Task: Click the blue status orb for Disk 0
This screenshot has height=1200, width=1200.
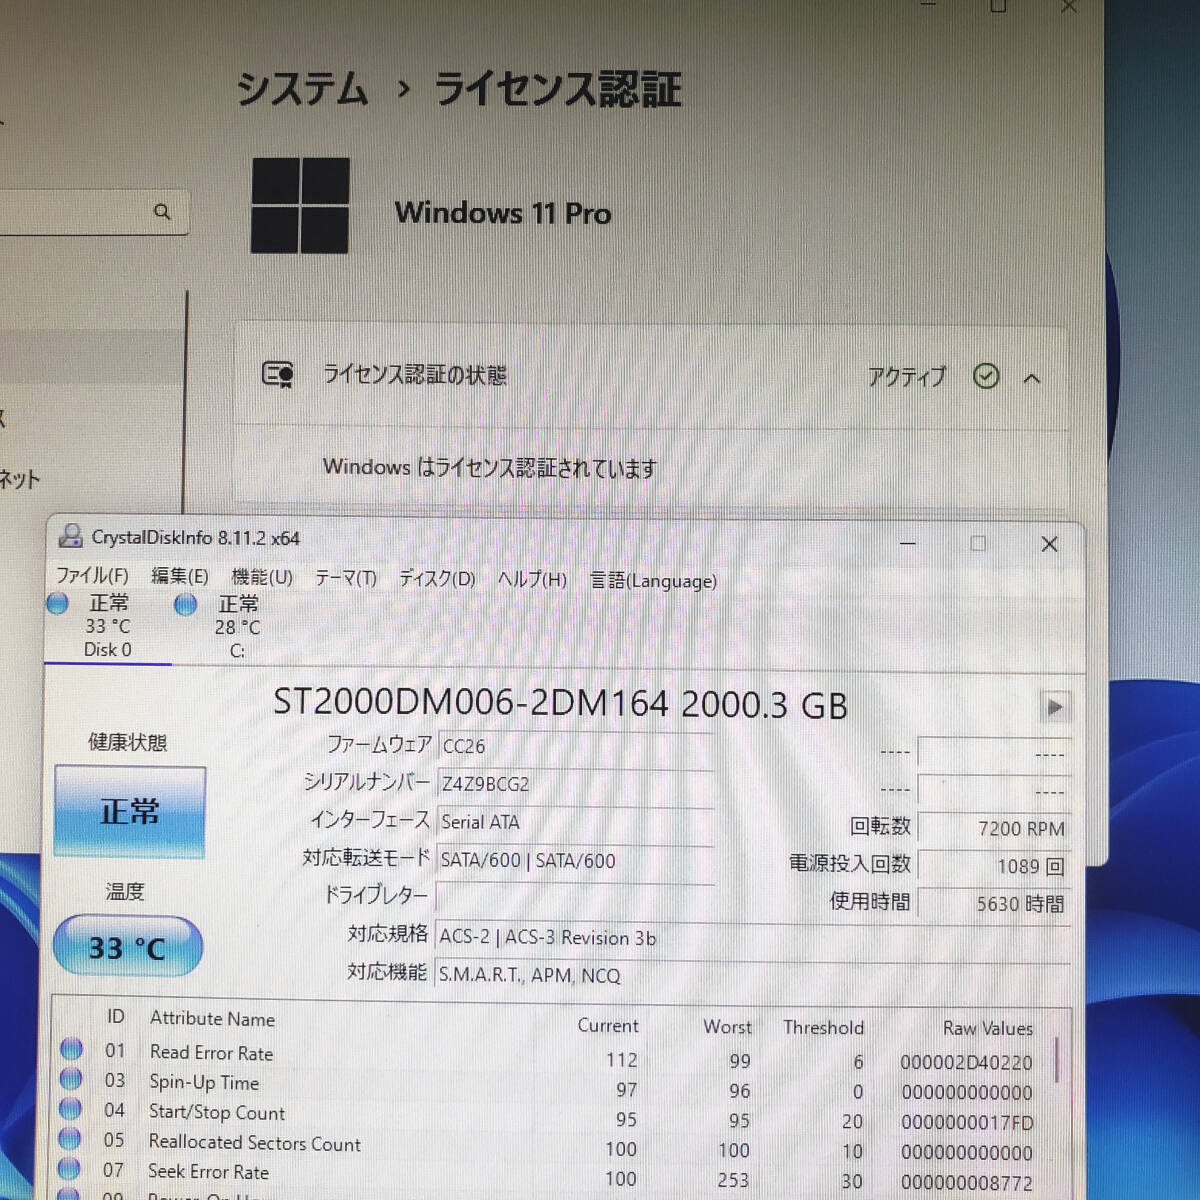Action: click(58, 603)
